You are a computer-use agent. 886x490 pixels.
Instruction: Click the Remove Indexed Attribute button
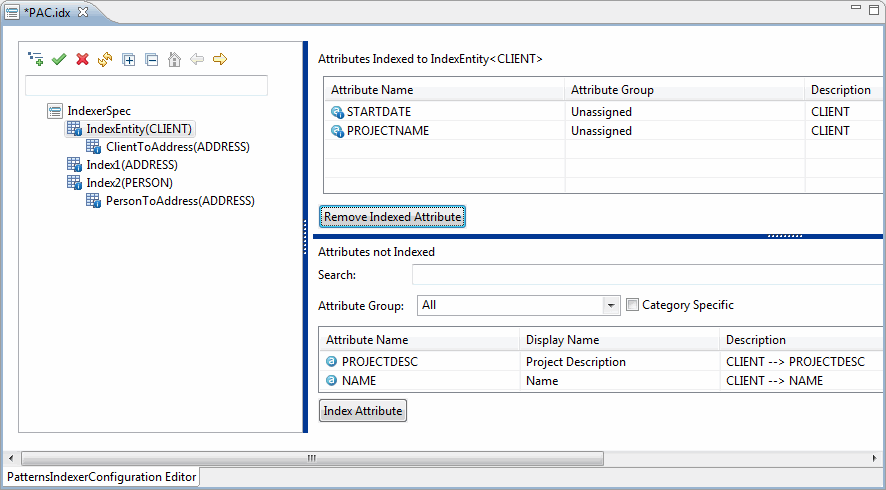(x=392, y=217)
